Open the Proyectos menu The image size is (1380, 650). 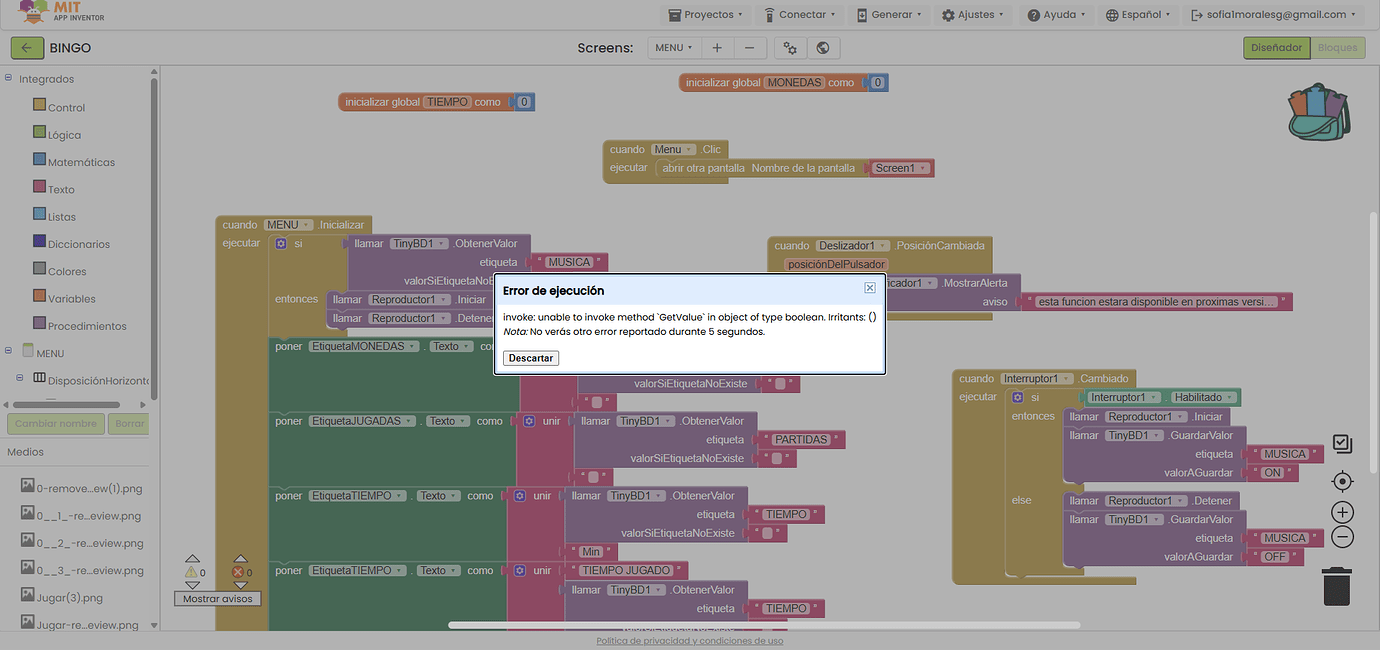(706, 15)
